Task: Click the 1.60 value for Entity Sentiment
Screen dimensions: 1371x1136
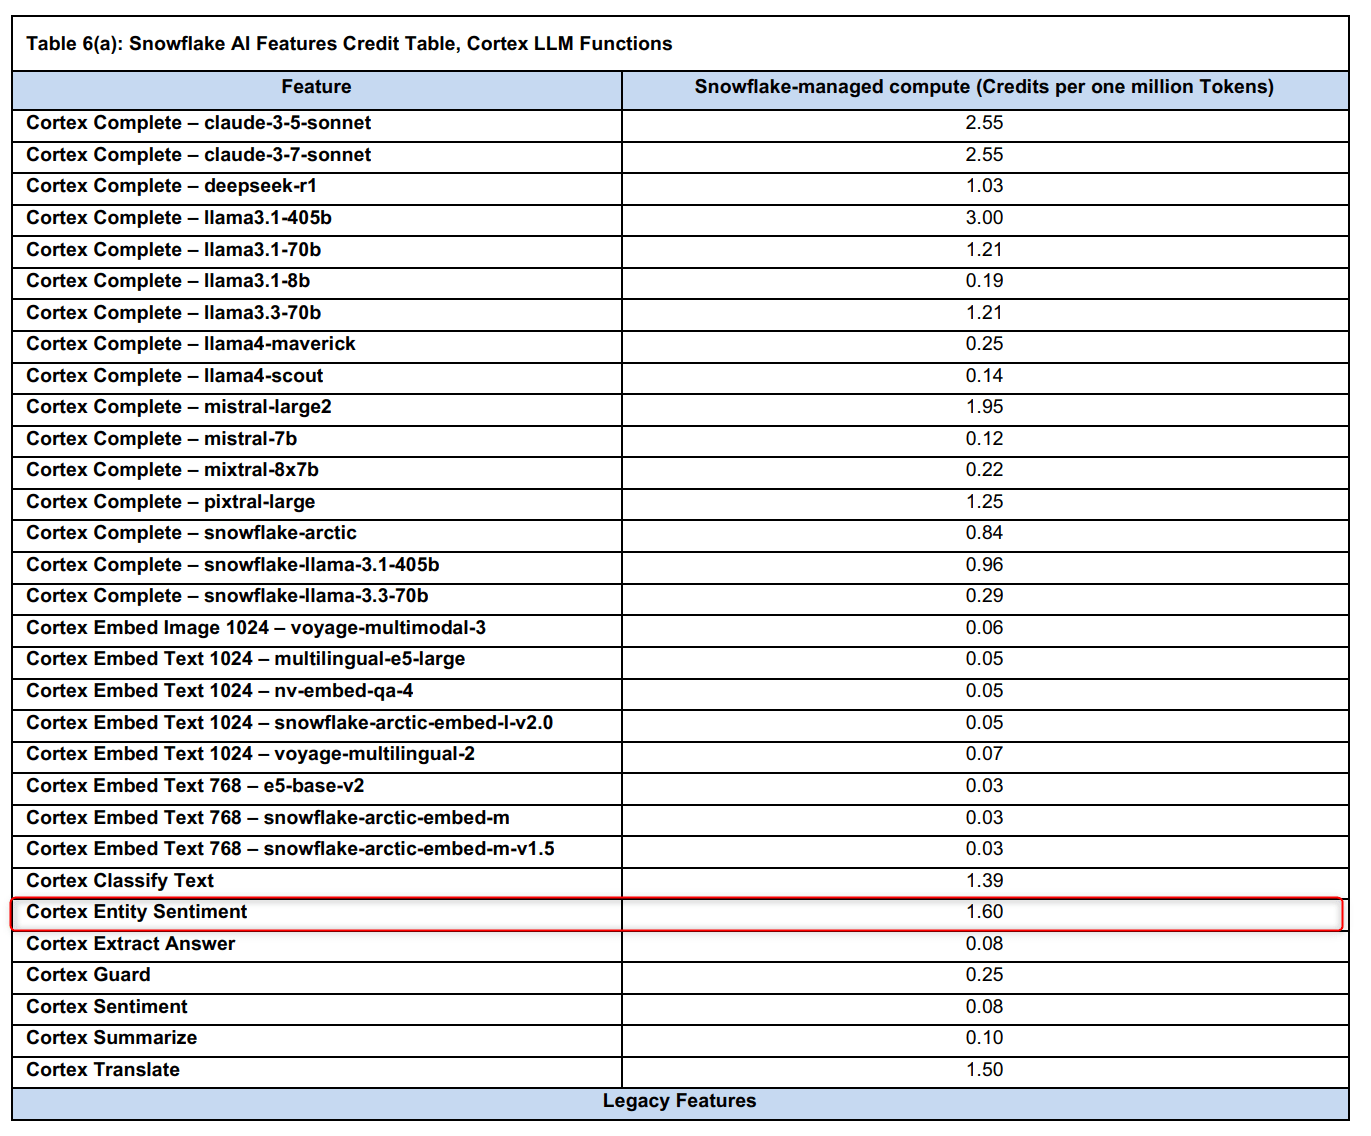Action: [x=984, y=912]
